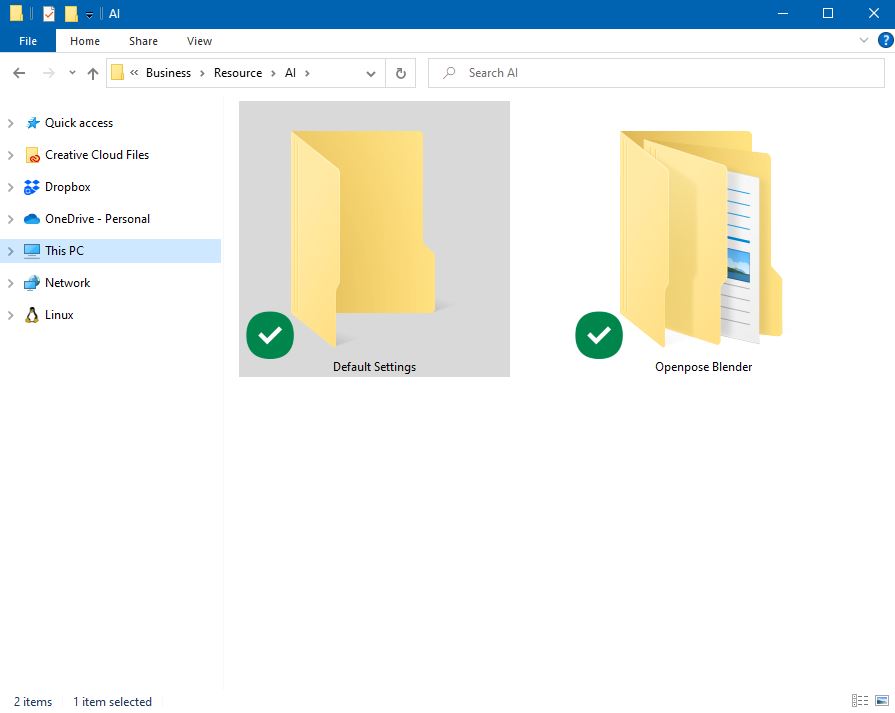Open Linux in the navigation pane
The height and width of the screenshot is (713, 895).
coord(59,315)
